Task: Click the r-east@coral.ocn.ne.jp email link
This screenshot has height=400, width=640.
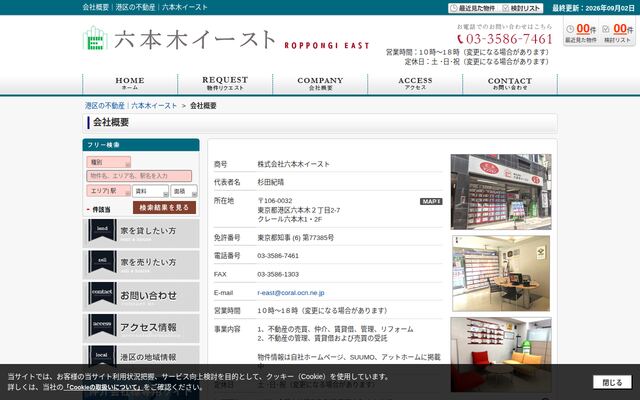Action: pyautogui.click(x=291, y=293)
